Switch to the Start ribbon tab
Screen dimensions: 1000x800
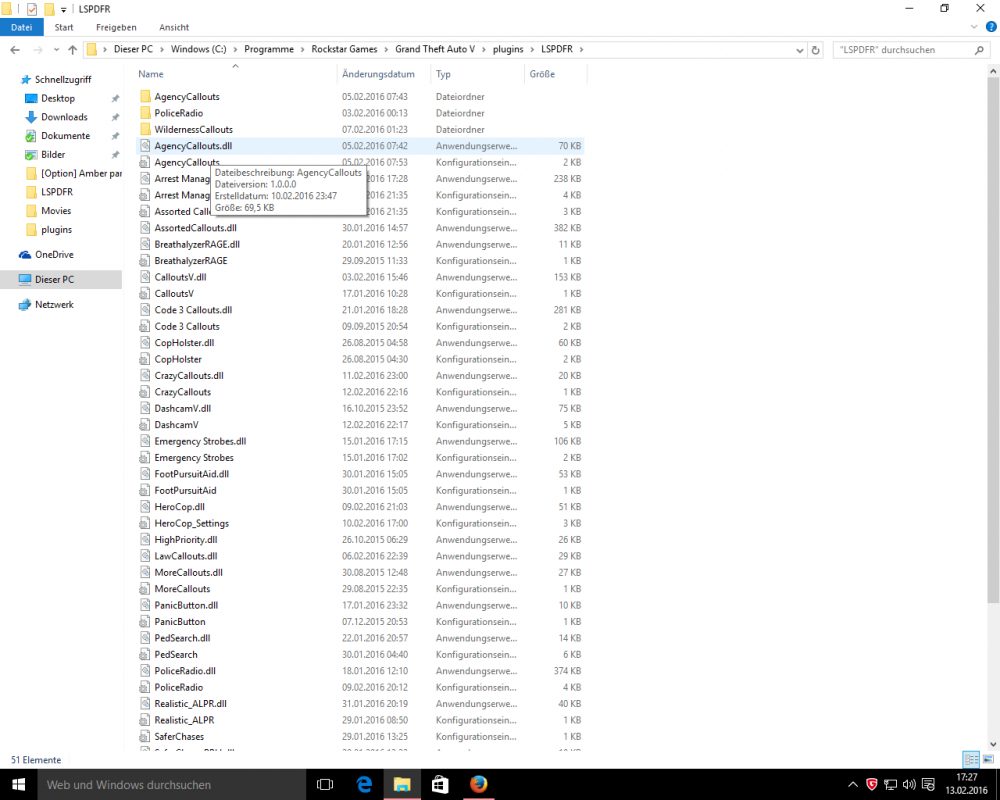tap(64, 27)
